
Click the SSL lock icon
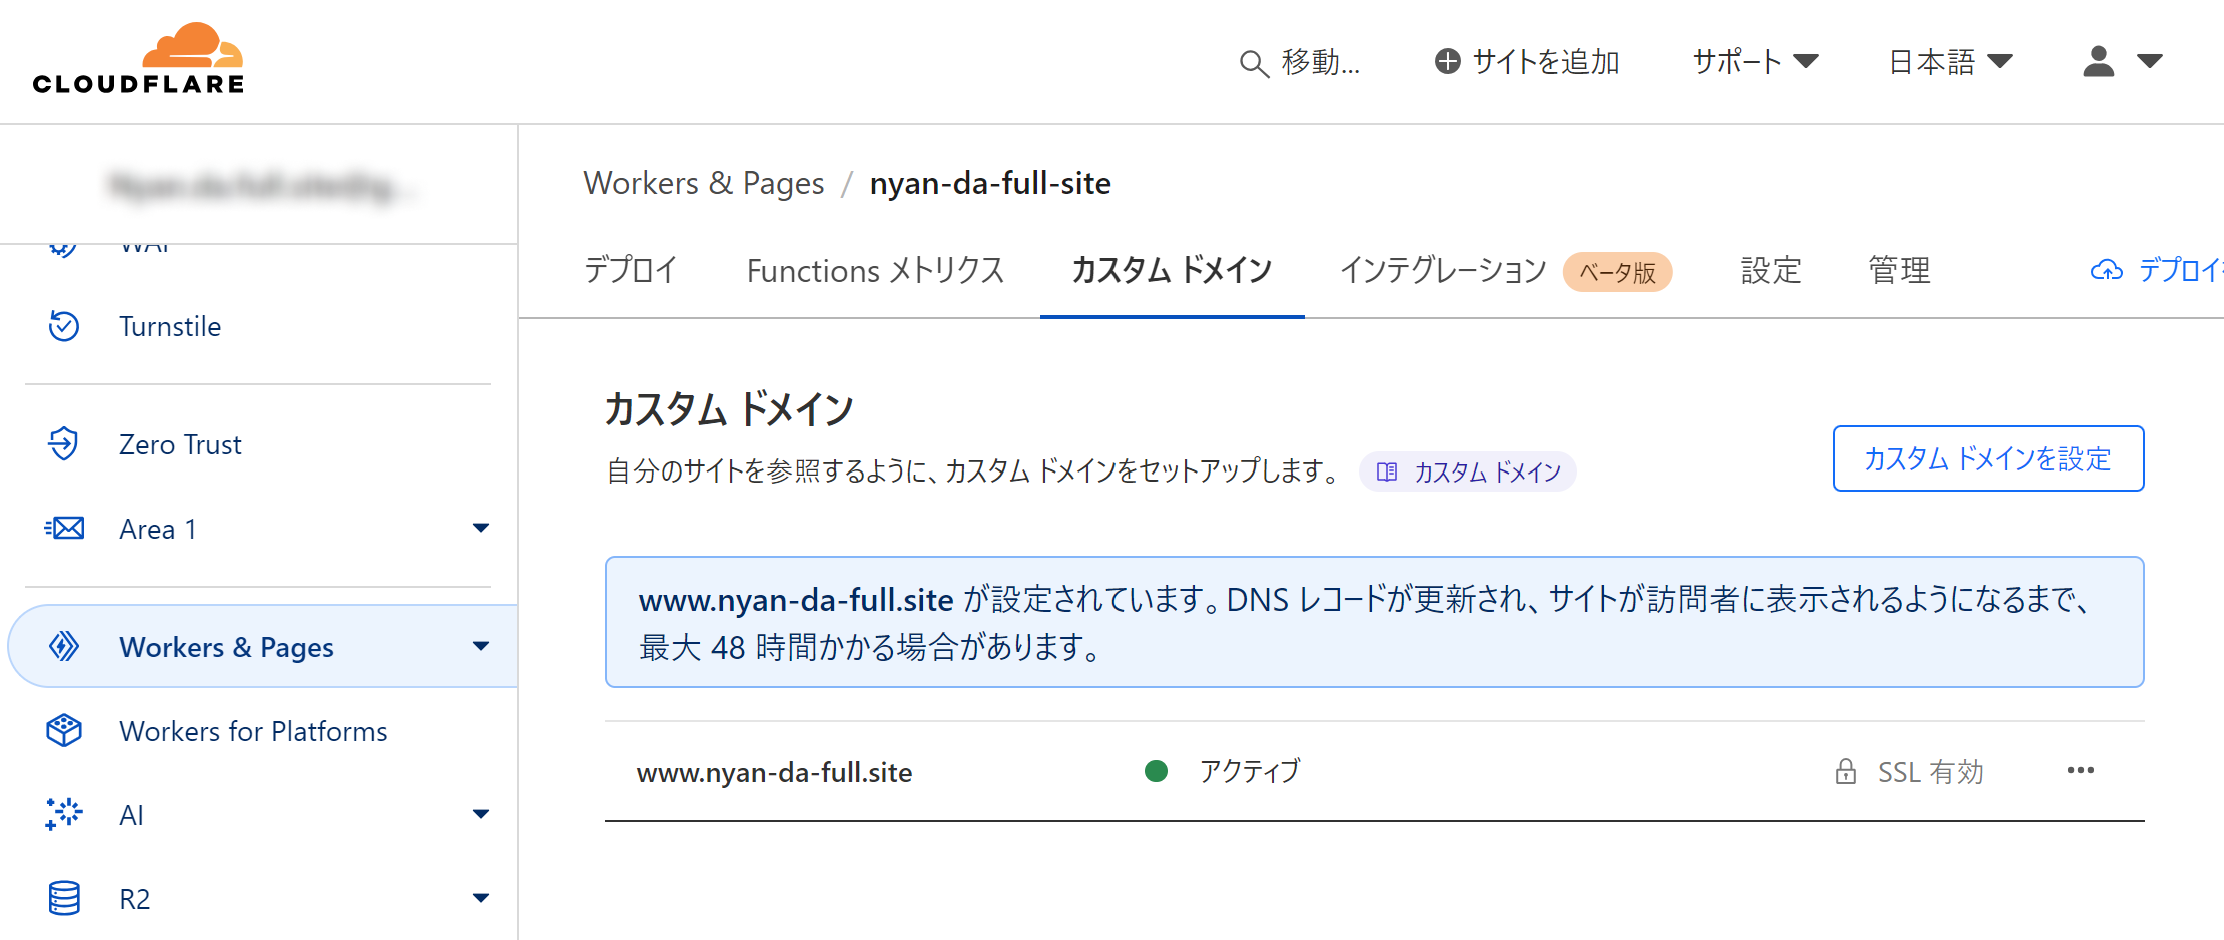(x=1846, y=771)
